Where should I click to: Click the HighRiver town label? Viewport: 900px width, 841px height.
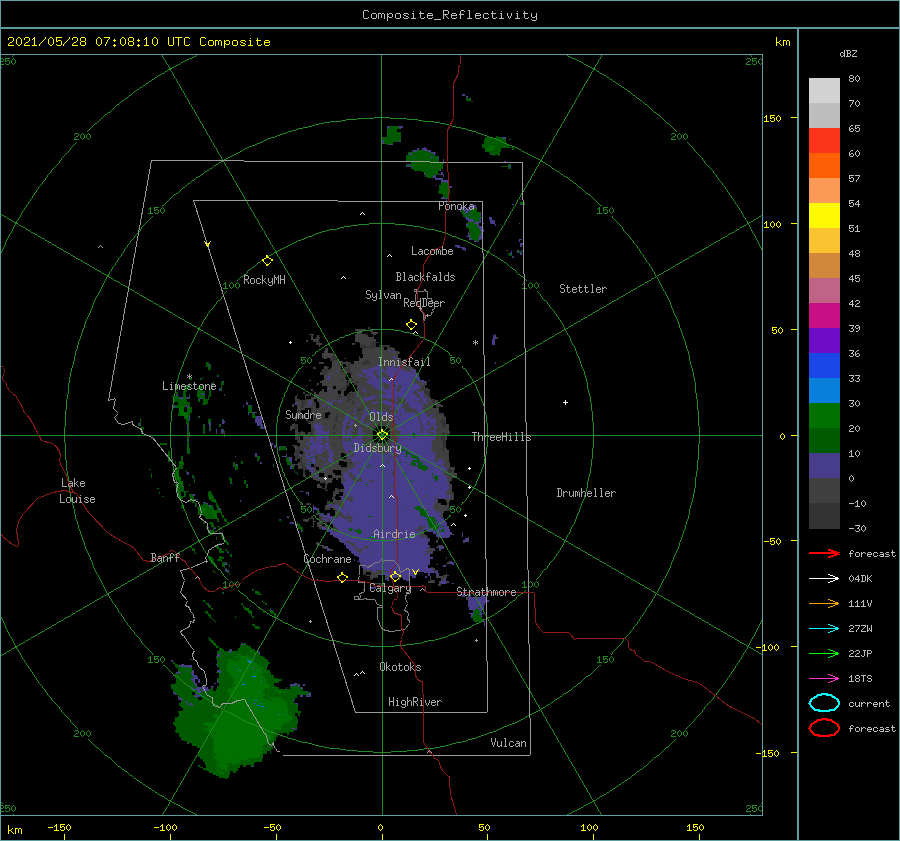coord(415,702)
